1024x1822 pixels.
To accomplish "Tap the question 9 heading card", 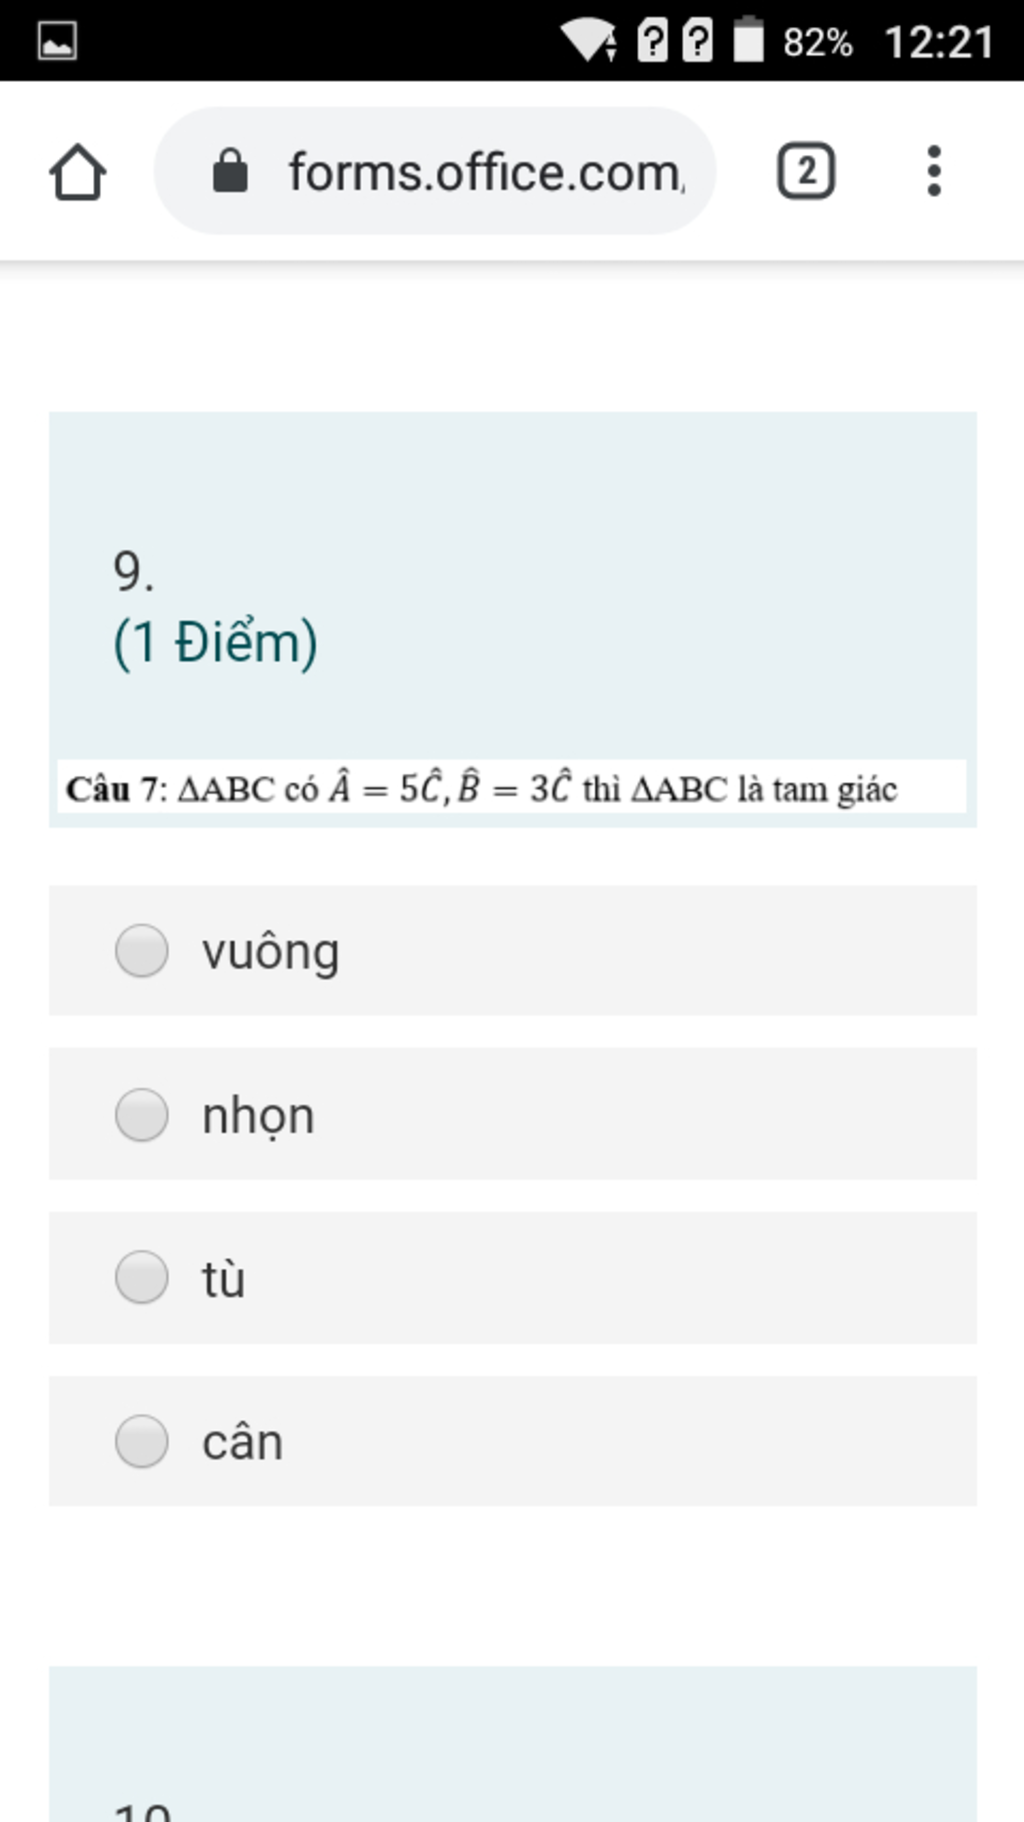I will click(513, 619).
